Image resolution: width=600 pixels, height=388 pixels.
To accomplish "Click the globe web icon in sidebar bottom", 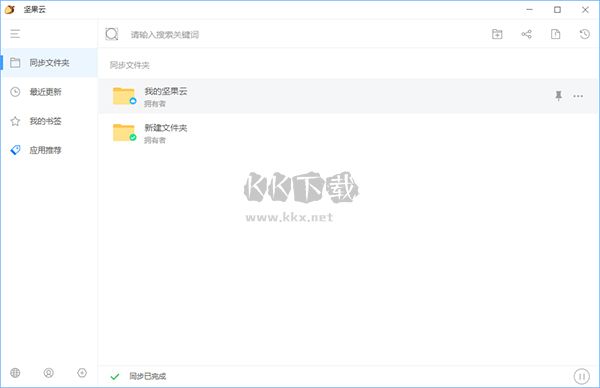I will [15, 373].
